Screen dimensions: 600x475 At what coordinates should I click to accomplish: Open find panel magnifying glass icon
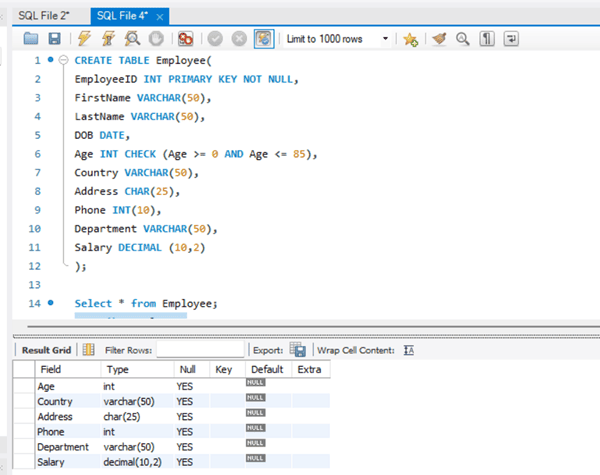[463, 39]
